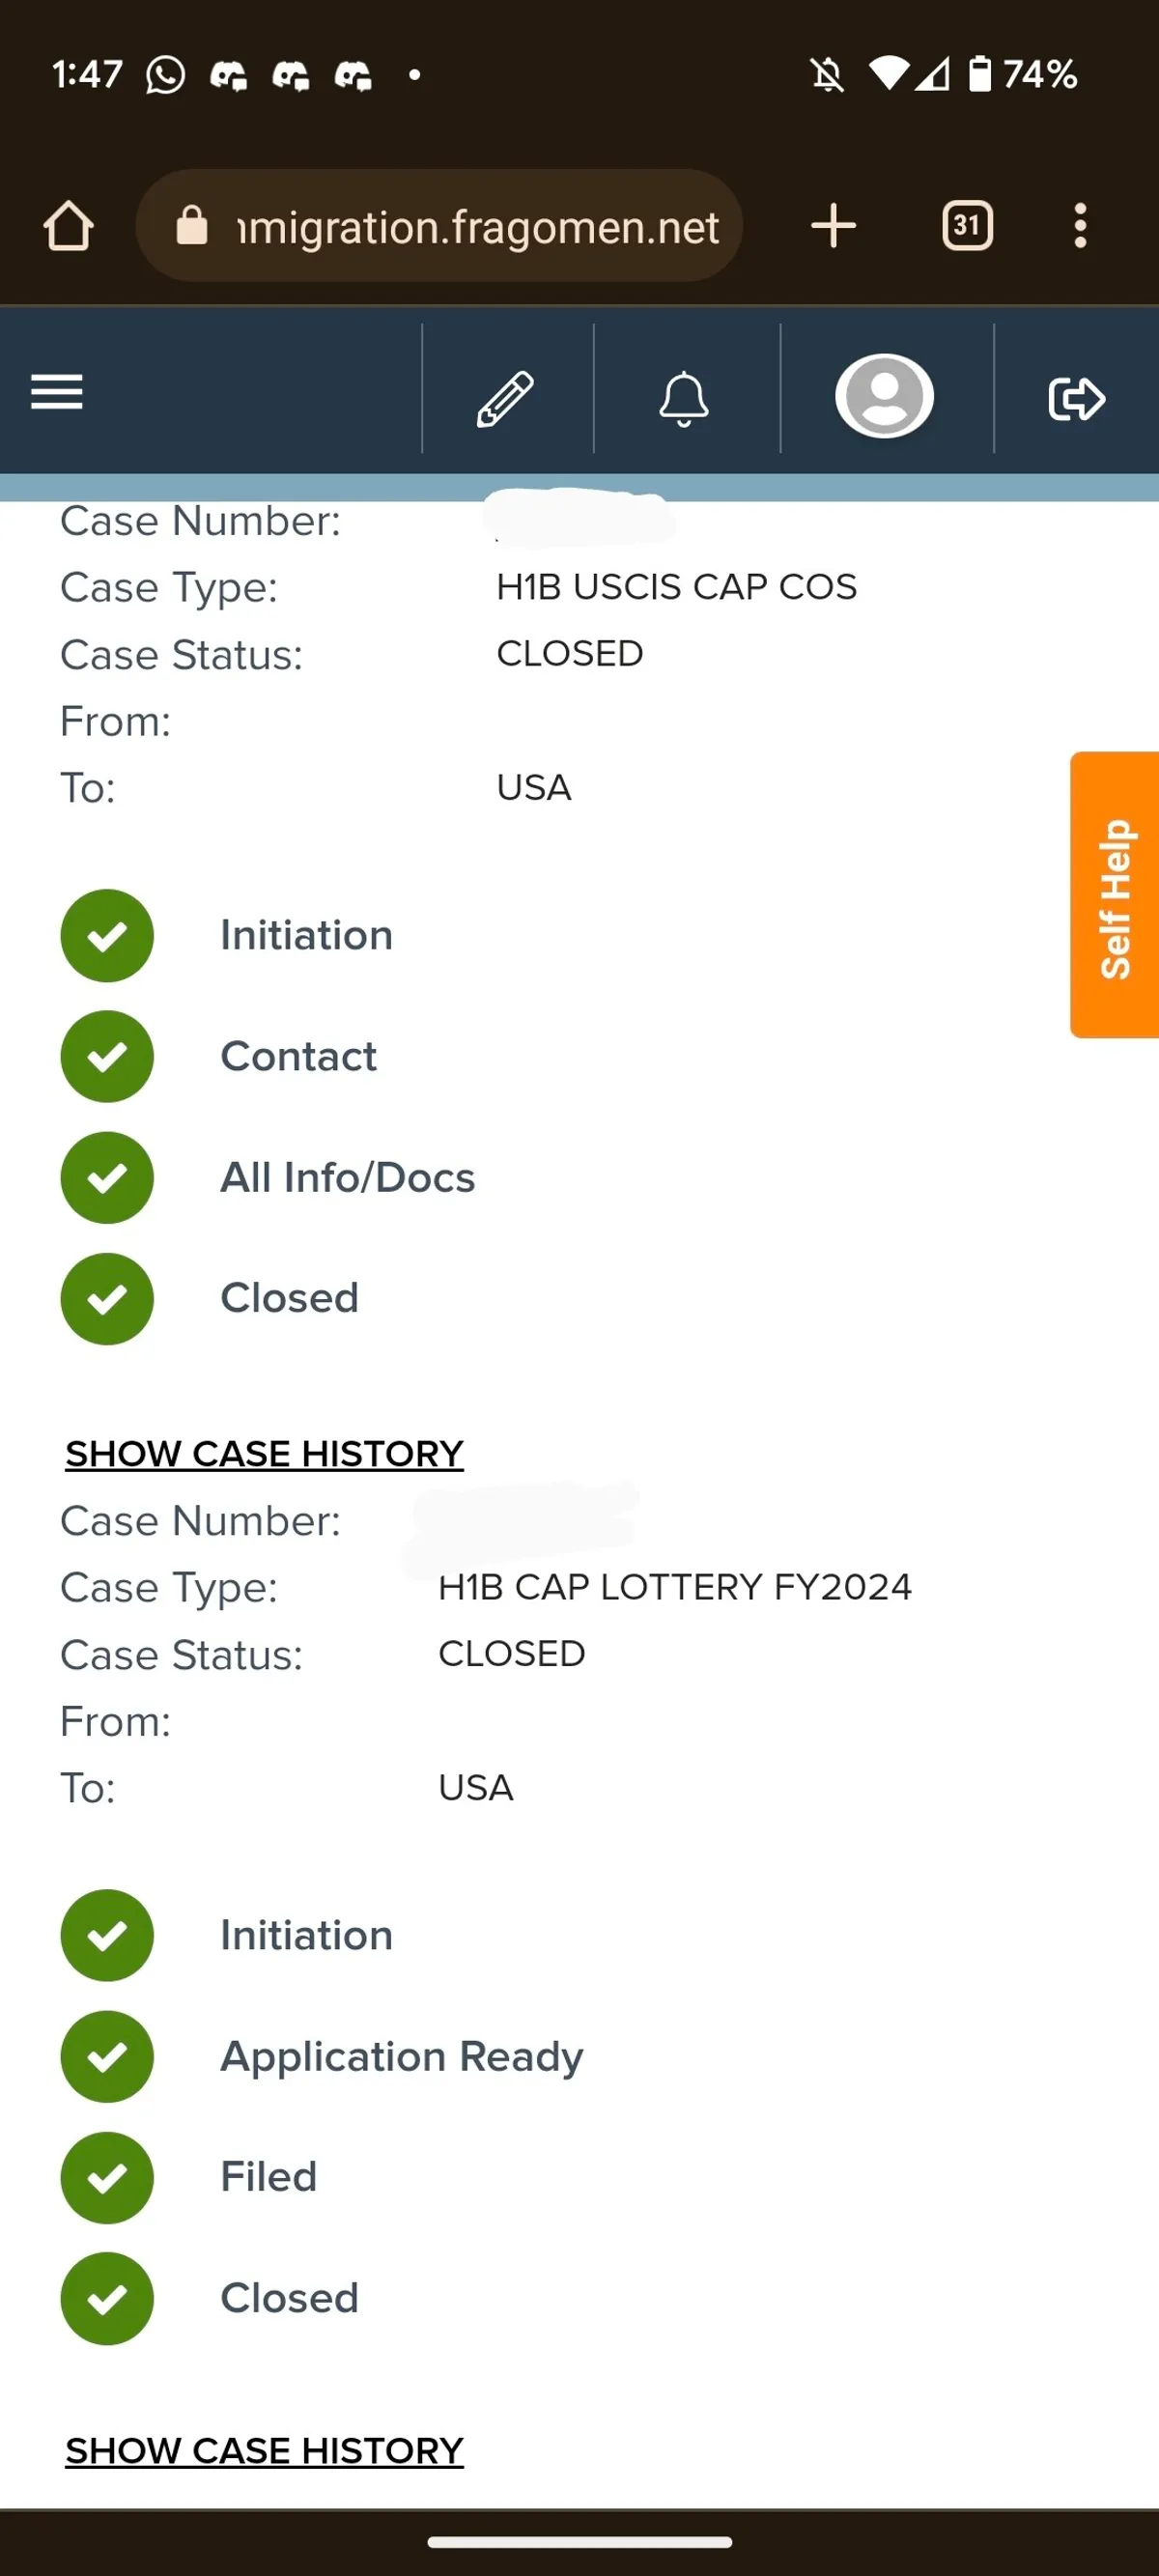Click the Application Ready green checkmark
Image resolution: width=1159 pixels, height=2576 pixels.
tap(107, 2056)
